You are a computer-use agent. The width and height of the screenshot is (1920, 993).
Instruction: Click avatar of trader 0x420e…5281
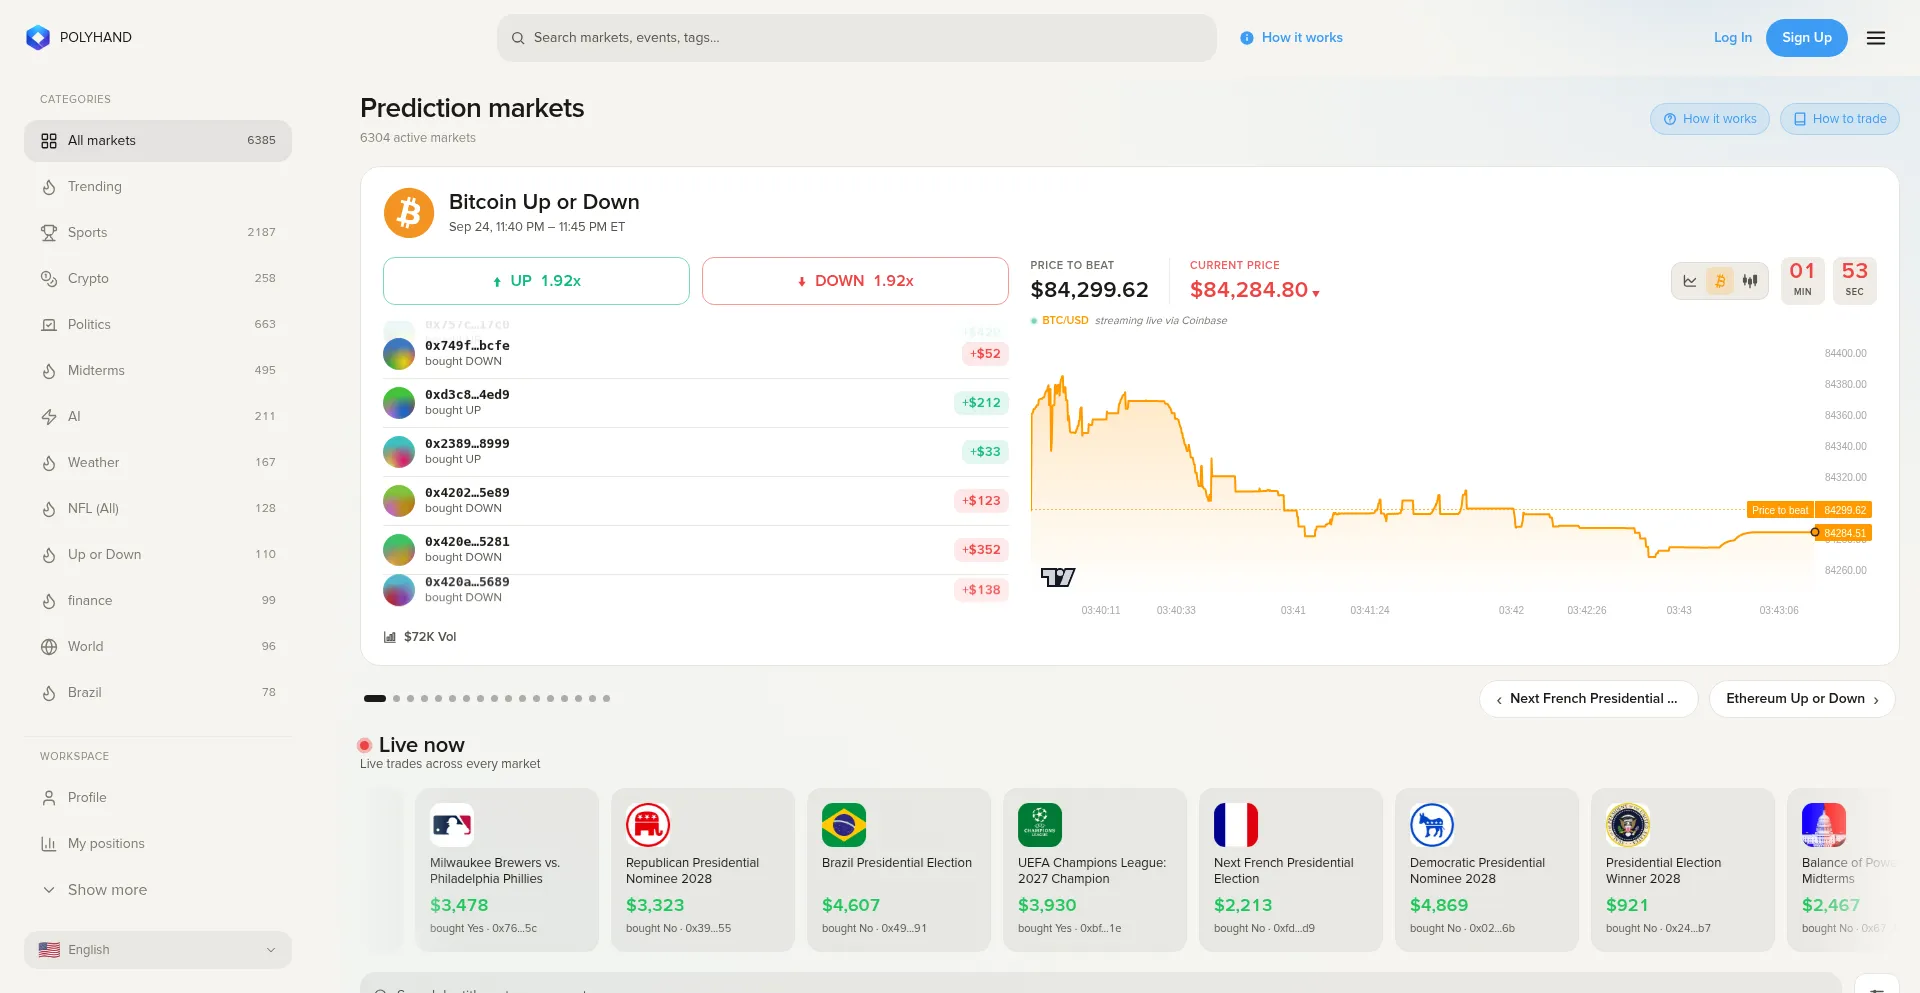399,549
